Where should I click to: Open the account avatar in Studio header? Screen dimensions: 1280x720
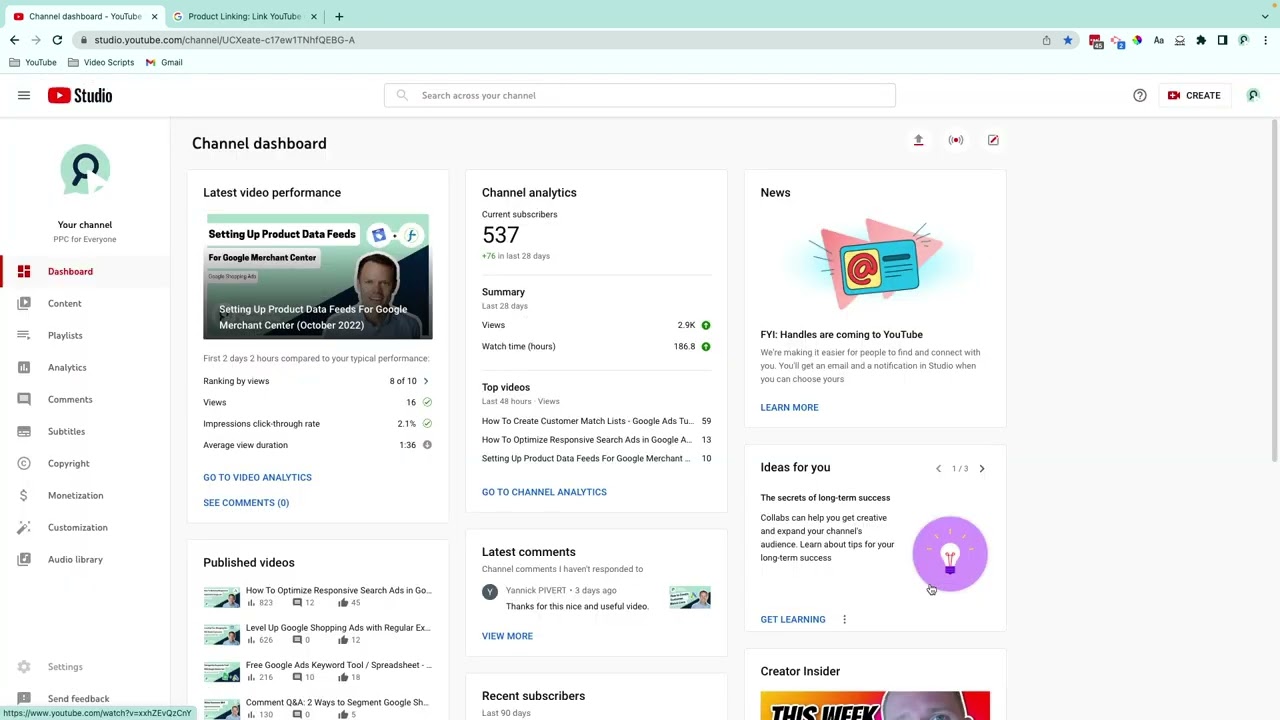click(x=1253, y=95)
